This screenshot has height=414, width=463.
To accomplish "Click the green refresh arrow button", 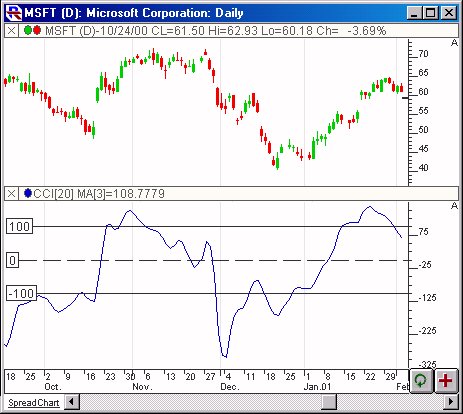I will click(421, 380).
